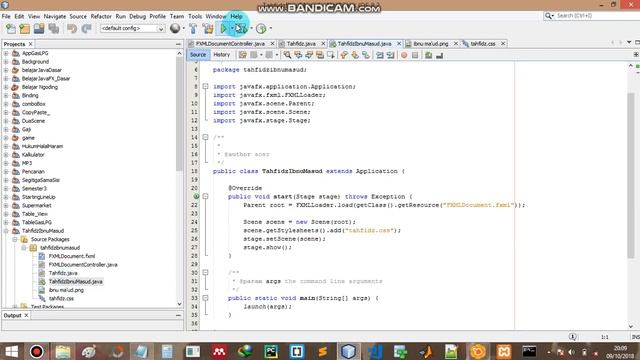
Task: Open the File menu
Action: (x=6, y=16)
